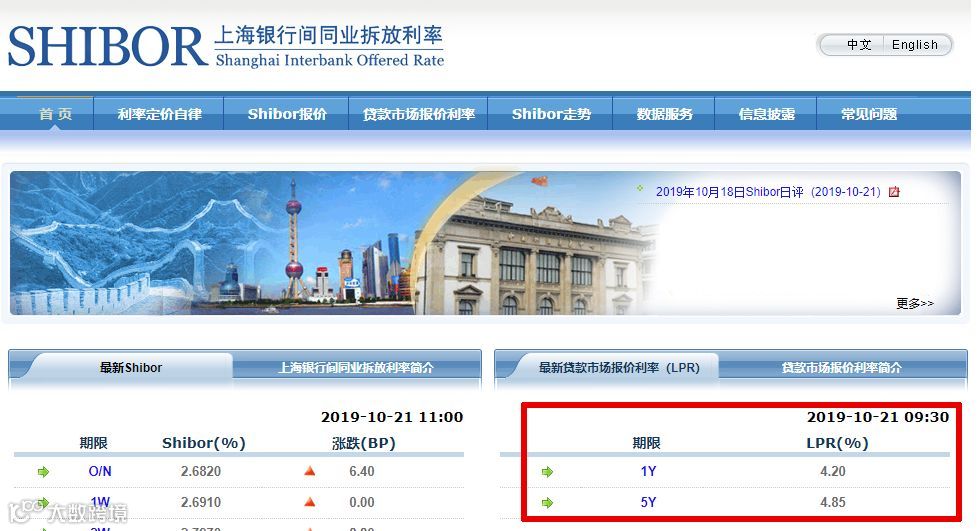Open the O/N term link

tap(100, 472)
